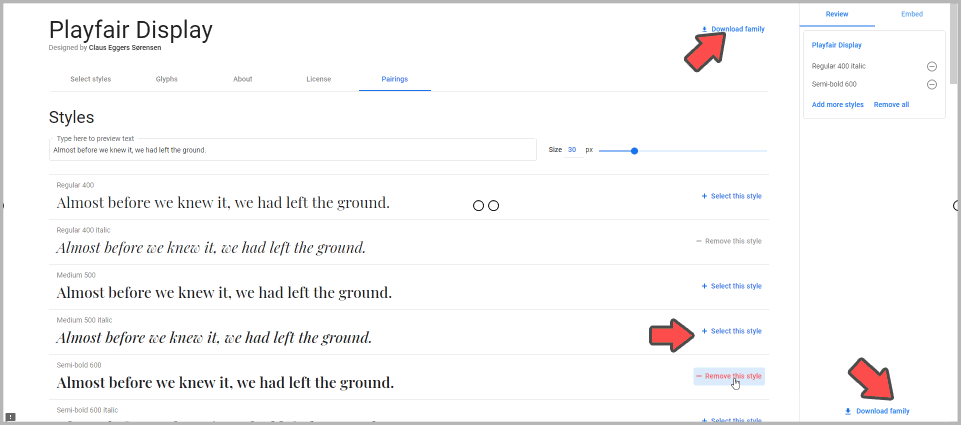Viewport: 961px width, 425px height.
Task: Open the Pairings tab
Action: pyautogui.click(x=394, y=79)
